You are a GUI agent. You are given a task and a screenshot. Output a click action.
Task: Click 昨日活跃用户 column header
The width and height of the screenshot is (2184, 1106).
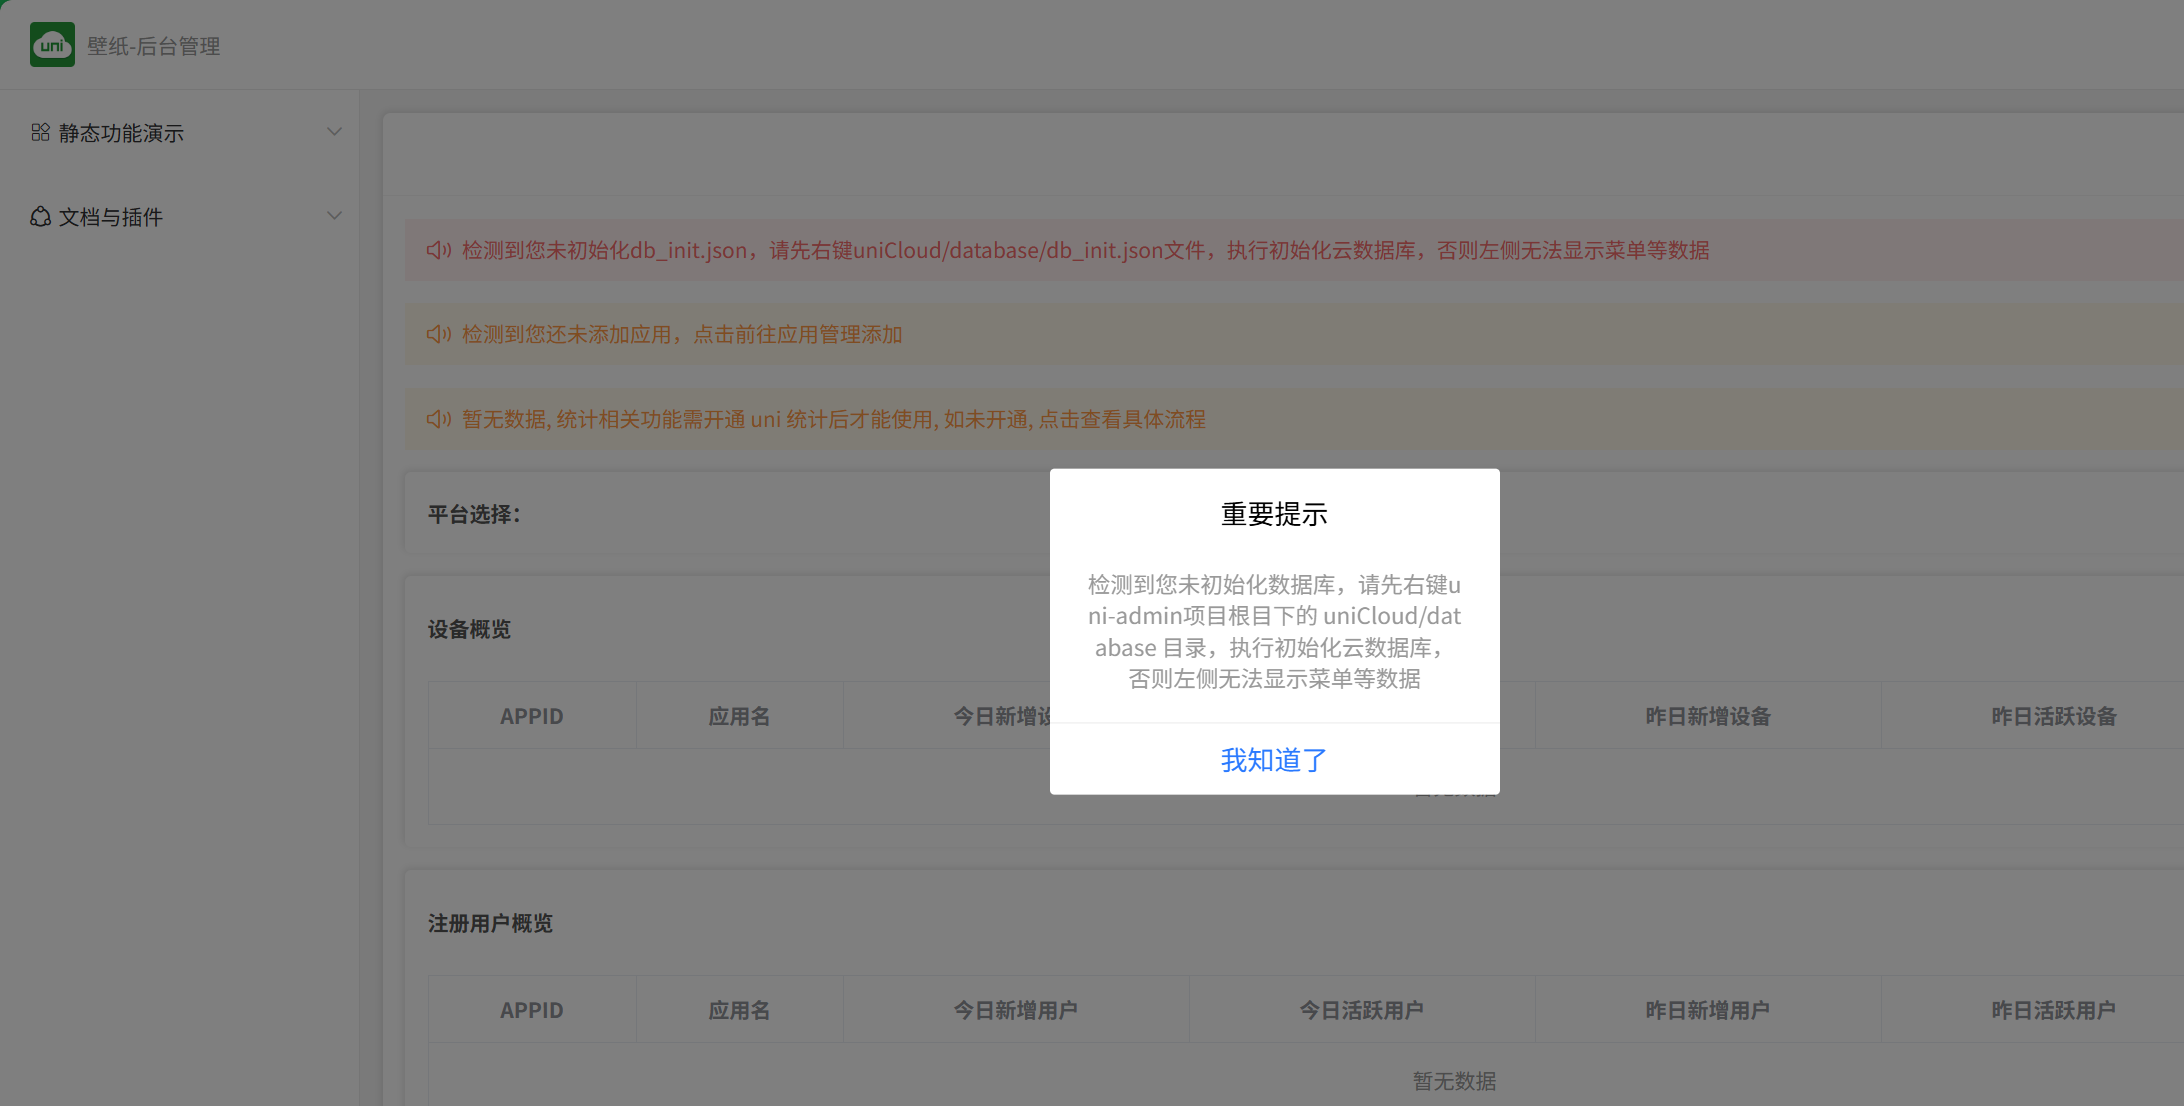[2054, 1010]
